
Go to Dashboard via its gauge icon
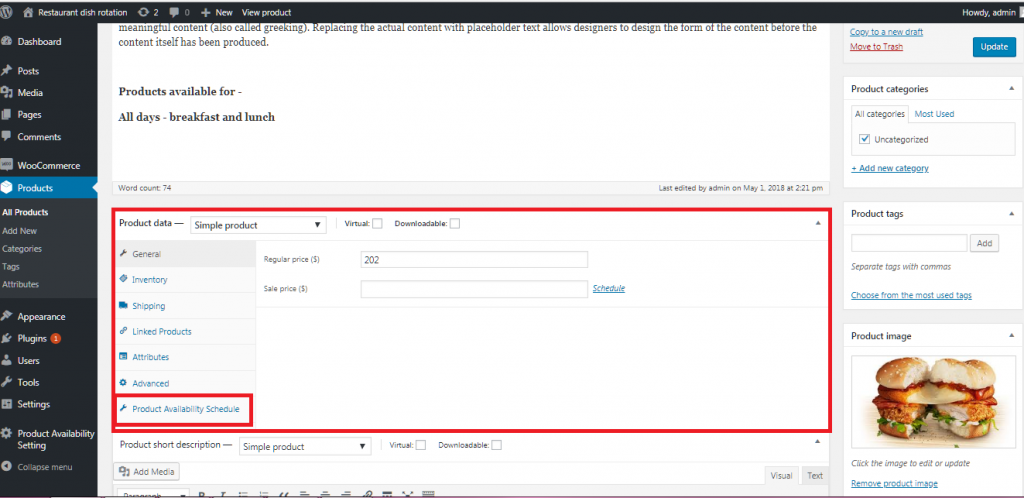(x=7, y=41)
